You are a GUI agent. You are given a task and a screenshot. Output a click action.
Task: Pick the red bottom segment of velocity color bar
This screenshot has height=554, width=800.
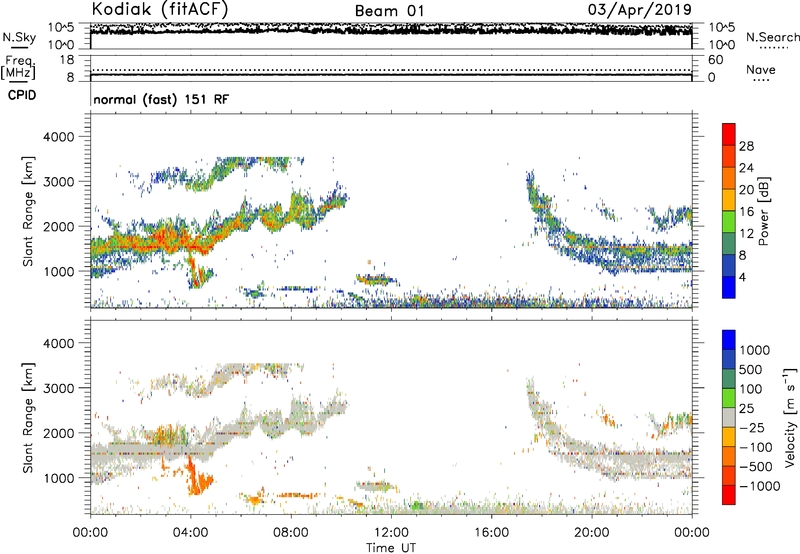(729, 495)
